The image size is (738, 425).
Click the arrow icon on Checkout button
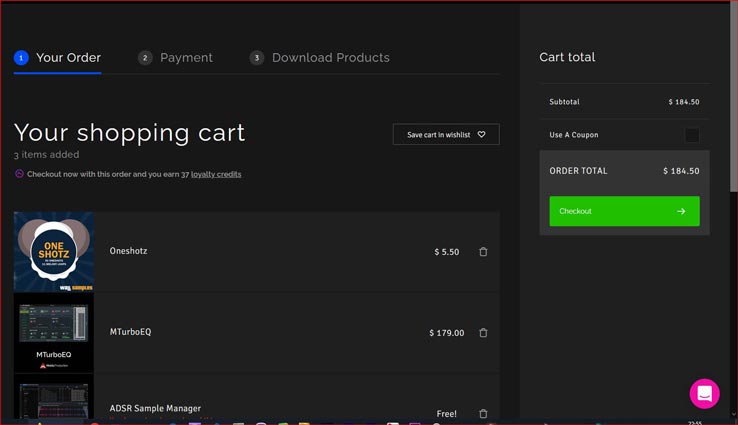coord(681,211)
